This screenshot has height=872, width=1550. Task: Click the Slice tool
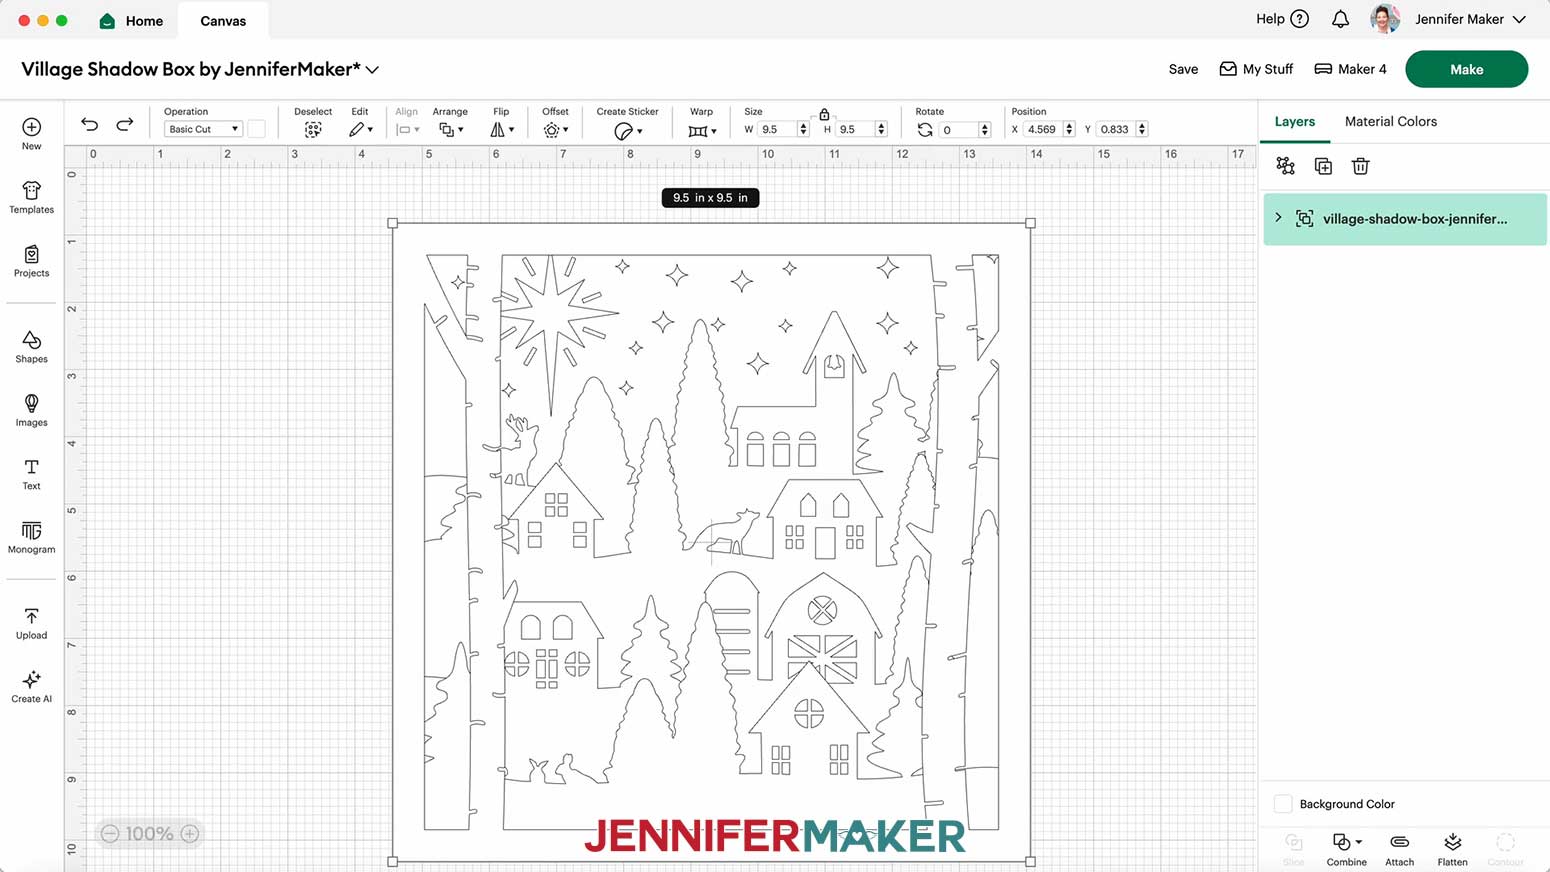click(x=1294, y=849)
